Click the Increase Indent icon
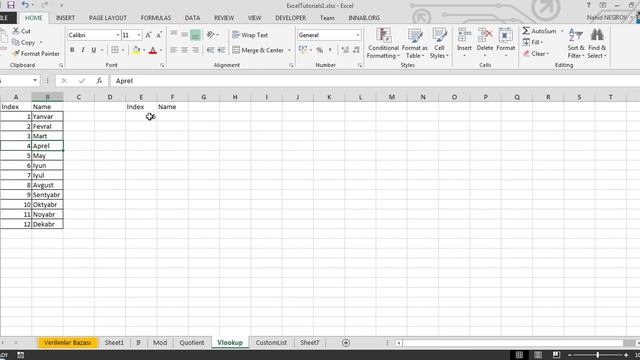Screen dimensions: 640x360 click(221, 50)
